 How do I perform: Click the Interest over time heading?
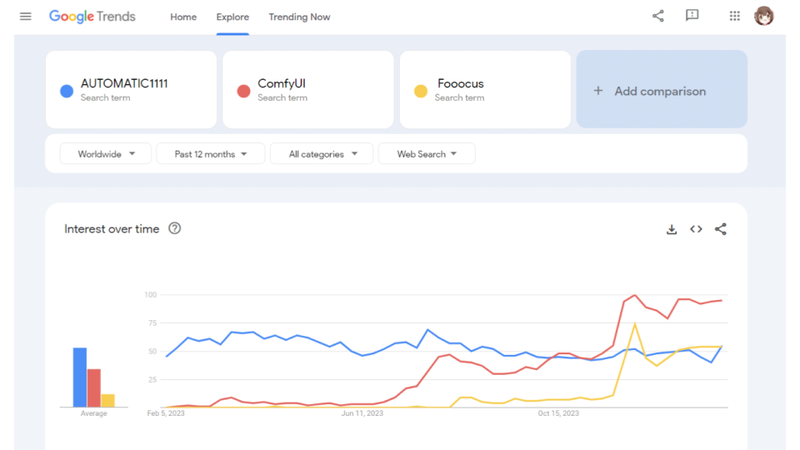(x=112, y=229)
